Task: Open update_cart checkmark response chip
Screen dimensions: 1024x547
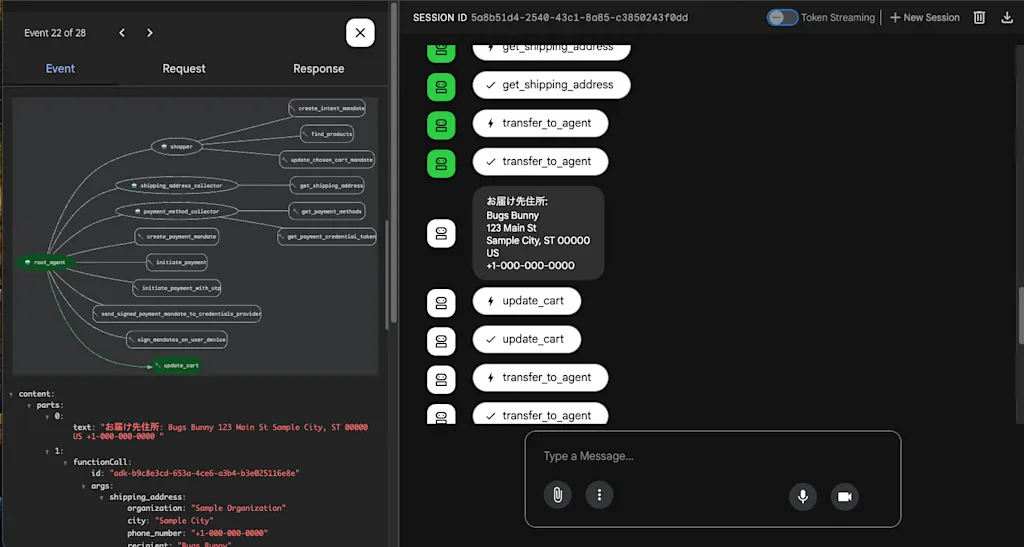Action: (526, 339)
